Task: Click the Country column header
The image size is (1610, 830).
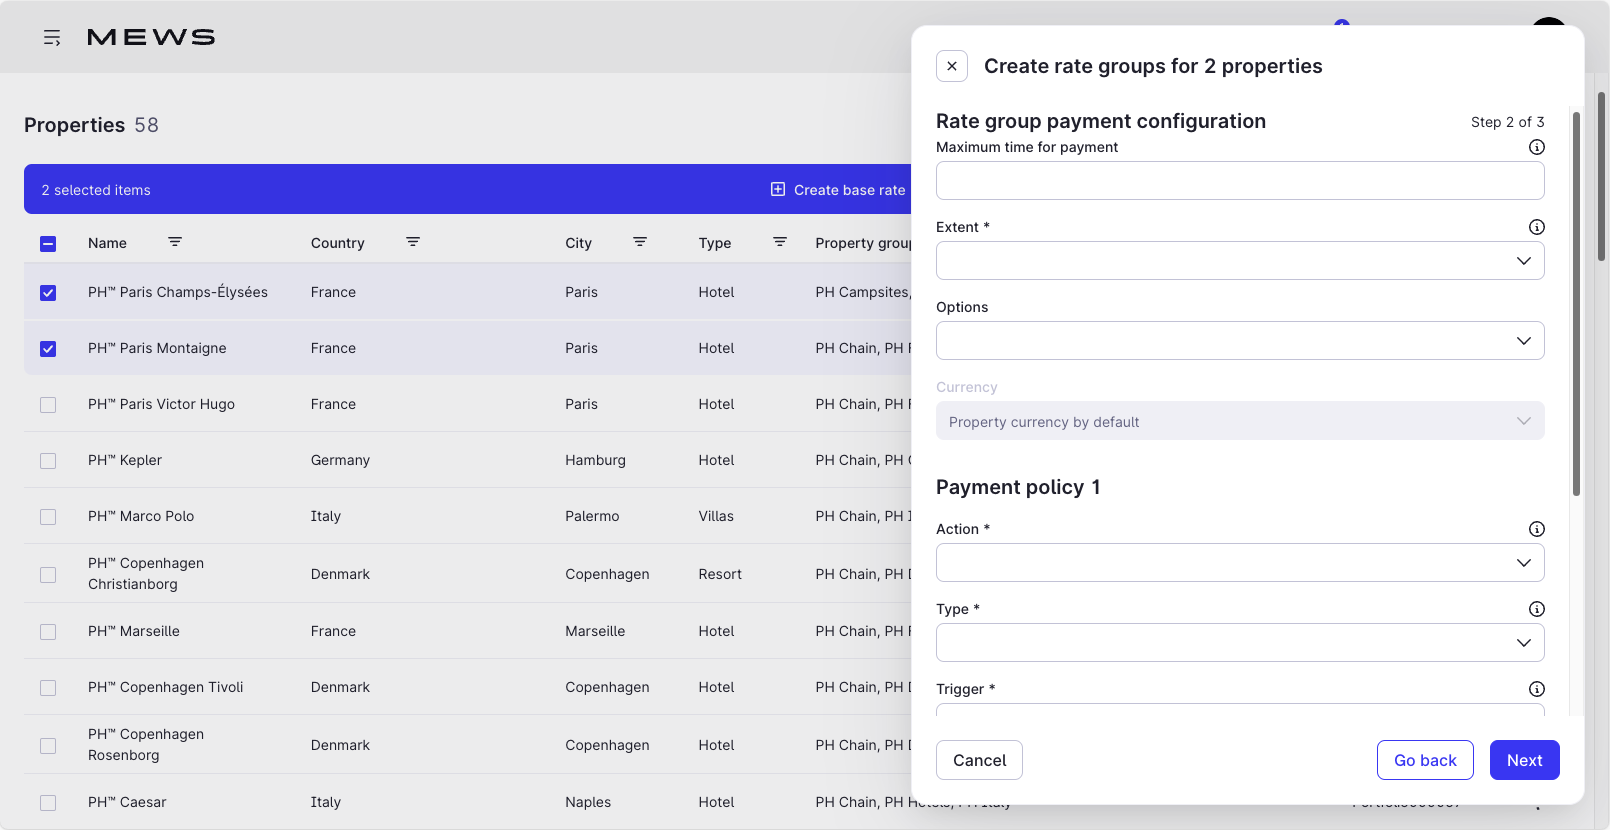Action: [x=337, y=243]
